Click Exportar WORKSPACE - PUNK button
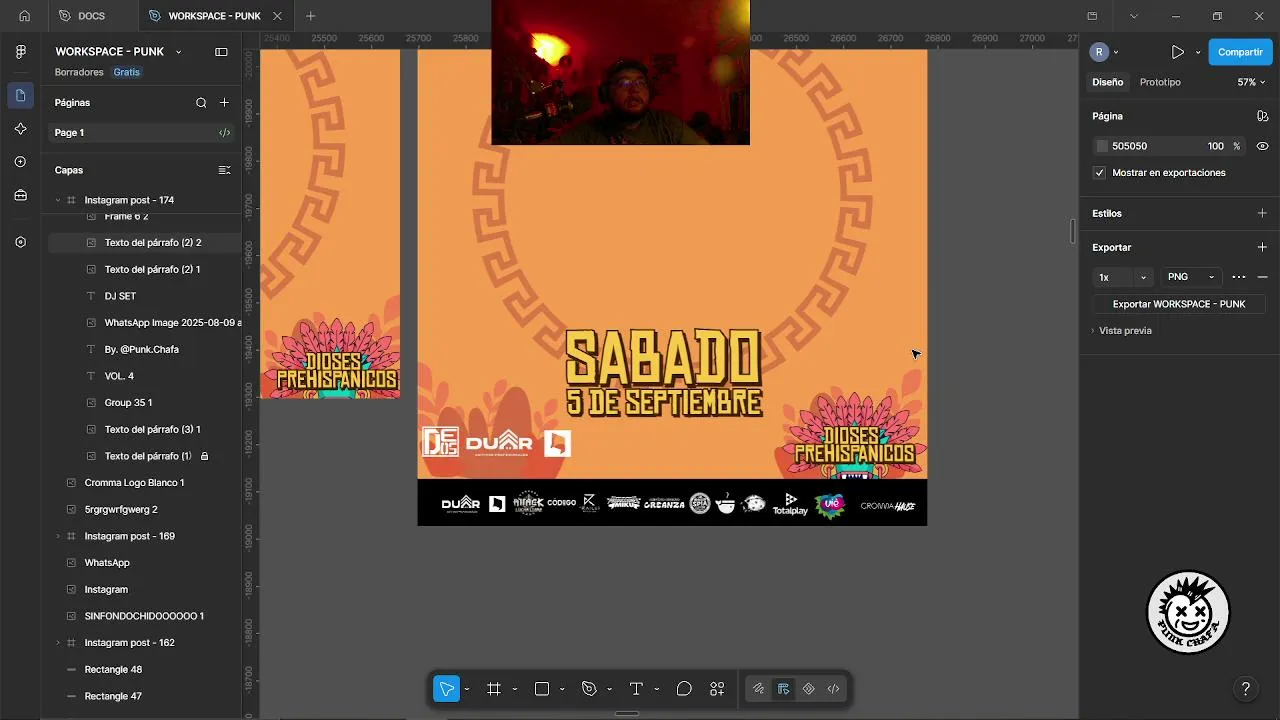Image resolution: width=1280 pixels, height=720 pixels. point(1179,304)
